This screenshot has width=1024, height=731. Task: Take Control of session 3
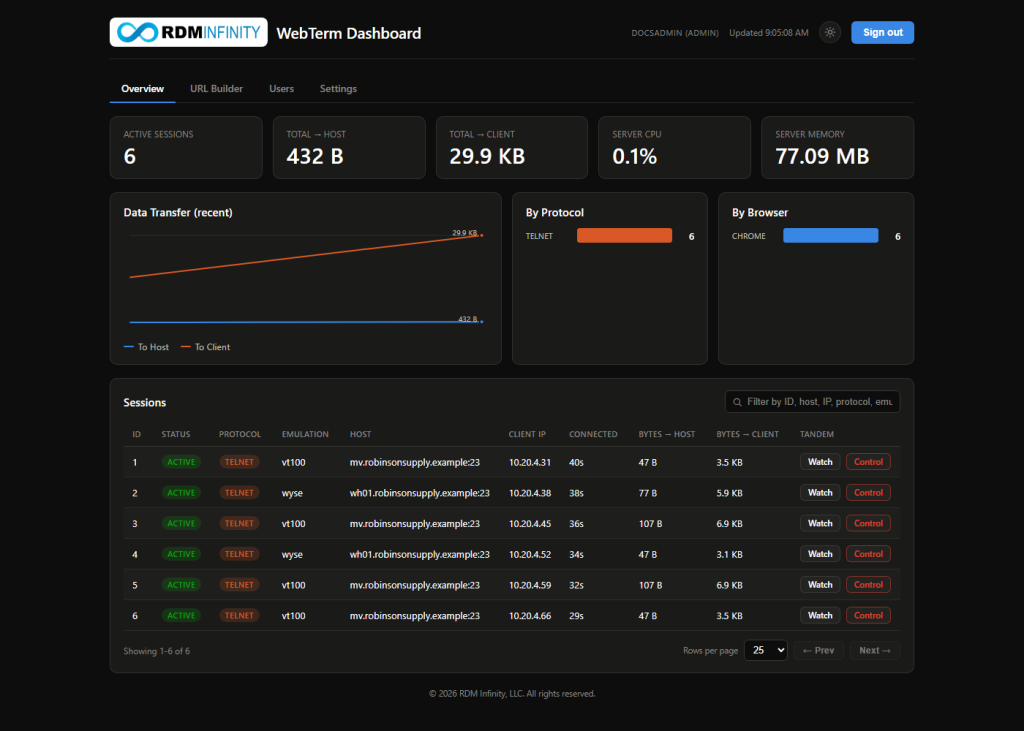tap(869, 523)
